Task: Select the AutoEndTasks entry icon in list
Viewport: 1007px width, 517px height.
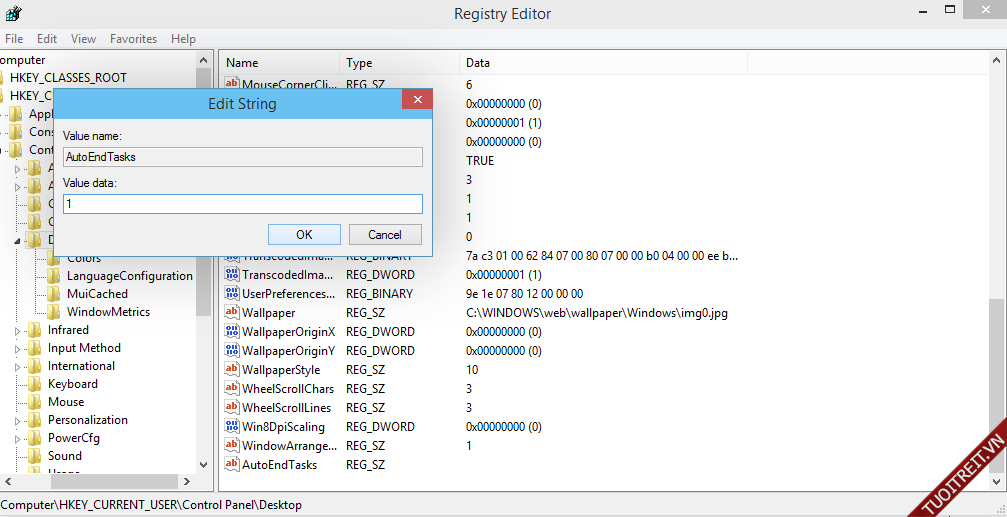Action: [x=232, y=465]
